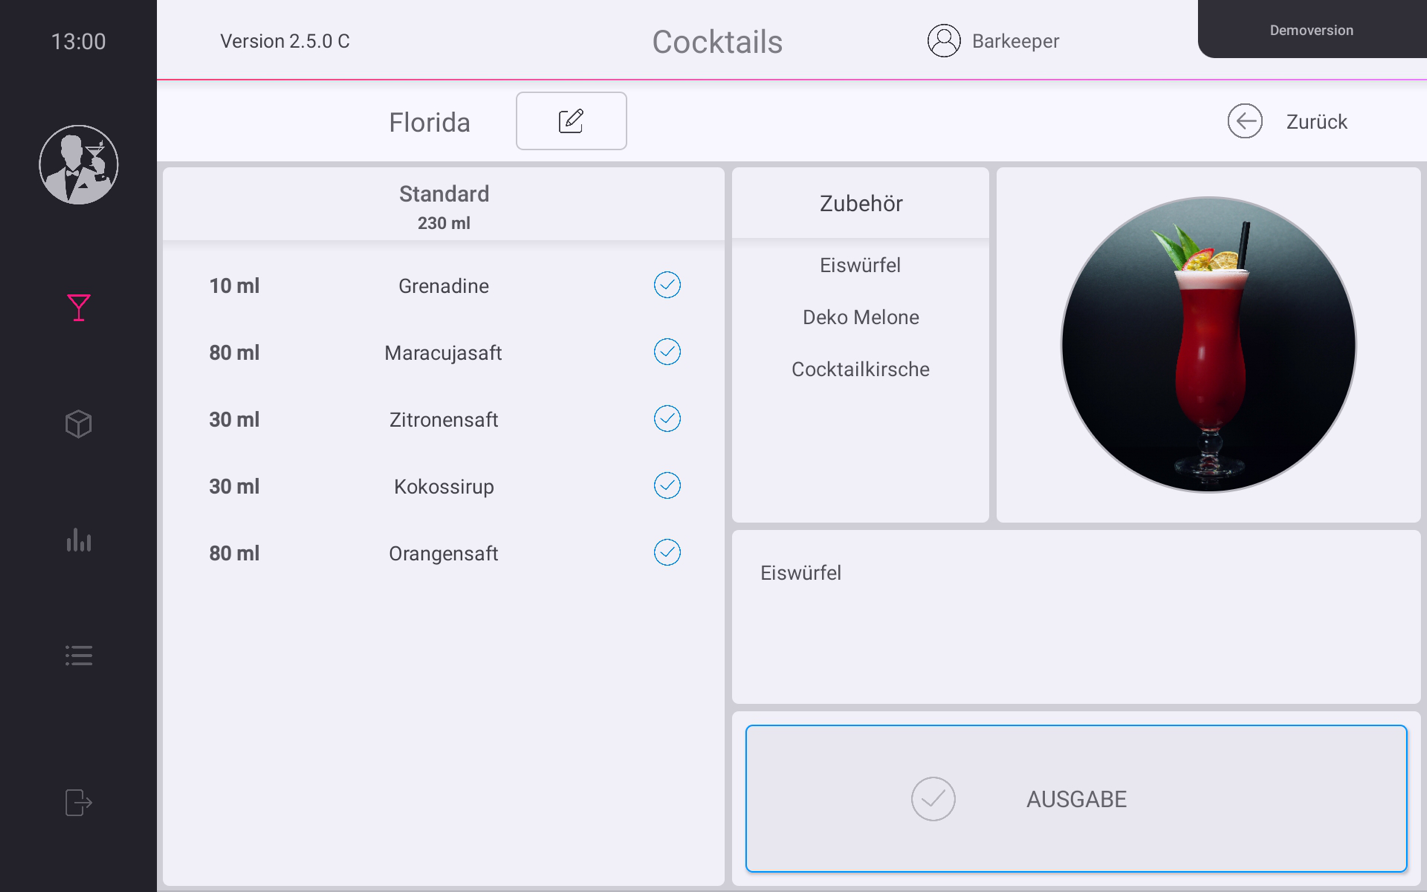Click the Barkeeper user profile icon
Screen dimensions: 1427x892
coord(943,41)
